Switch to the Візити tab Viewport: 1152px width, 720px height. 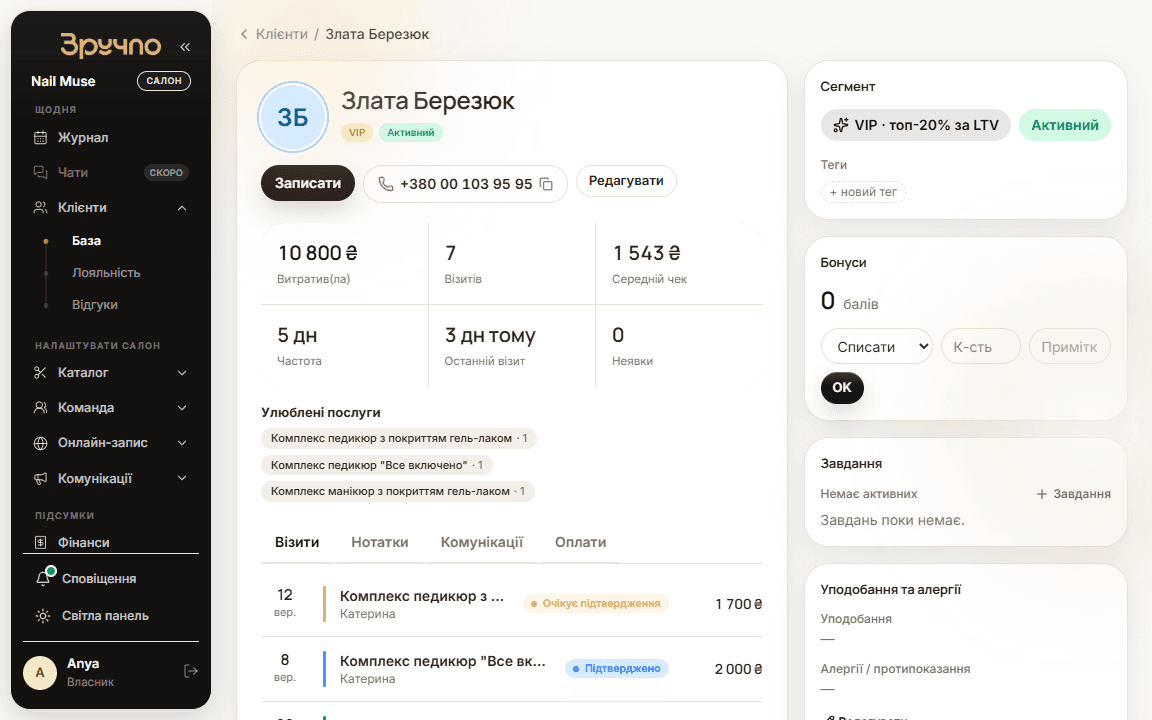(297, 542)
